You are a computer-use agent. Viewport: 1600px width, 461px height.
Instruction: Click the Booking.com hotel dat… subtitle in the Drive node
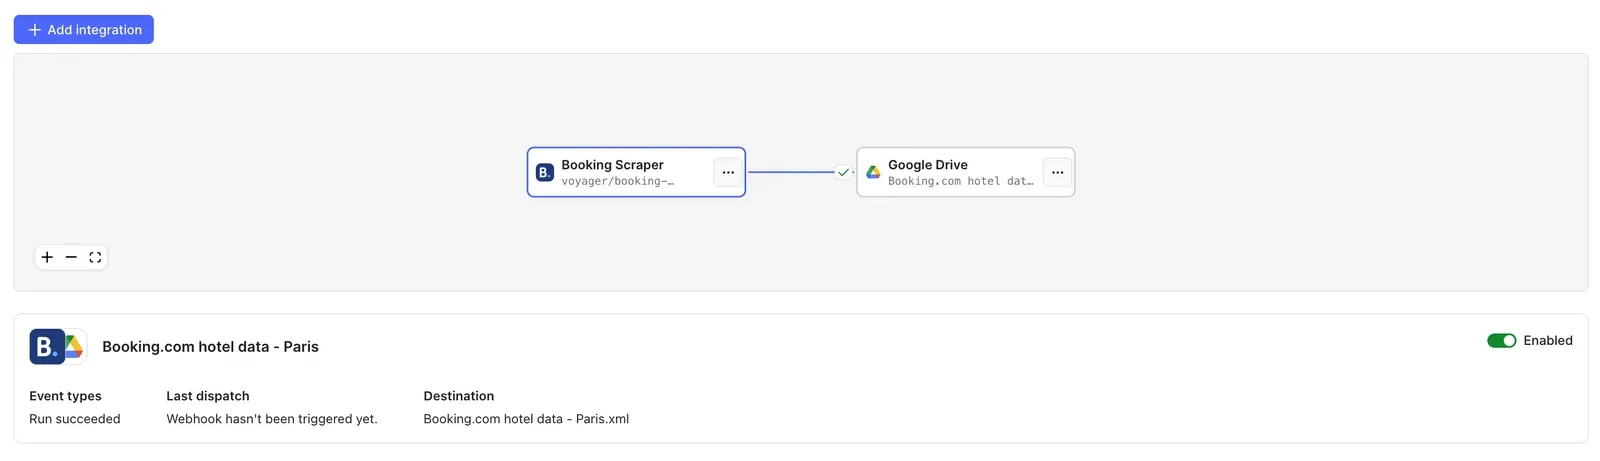click(961, 181)
